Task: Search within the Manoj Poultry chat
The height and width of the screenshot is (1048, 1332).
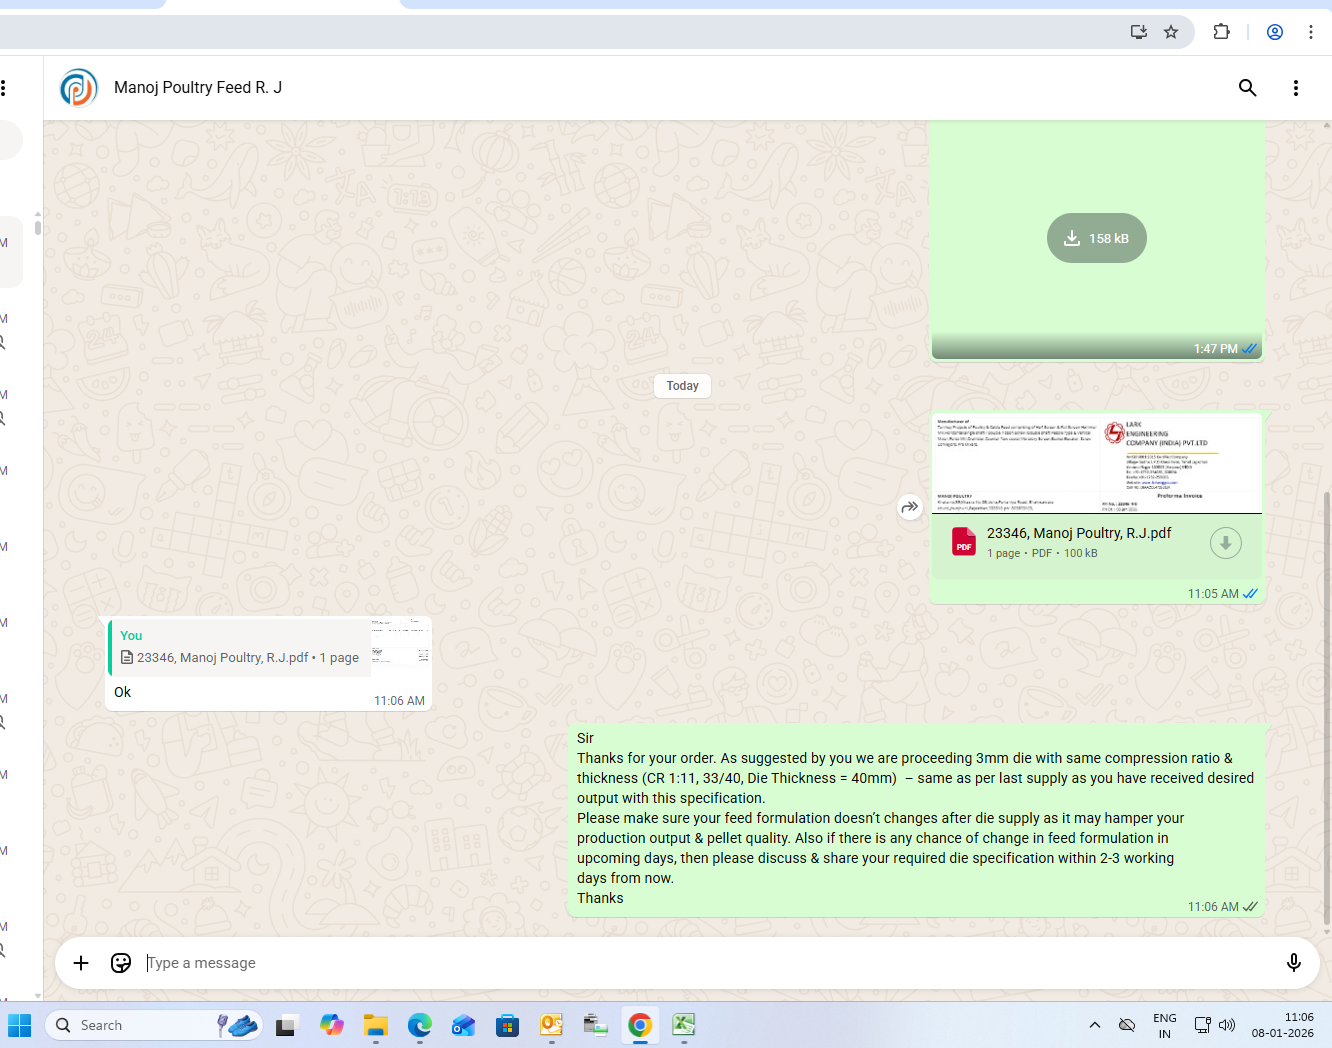Action: (x=1247, y=88)
